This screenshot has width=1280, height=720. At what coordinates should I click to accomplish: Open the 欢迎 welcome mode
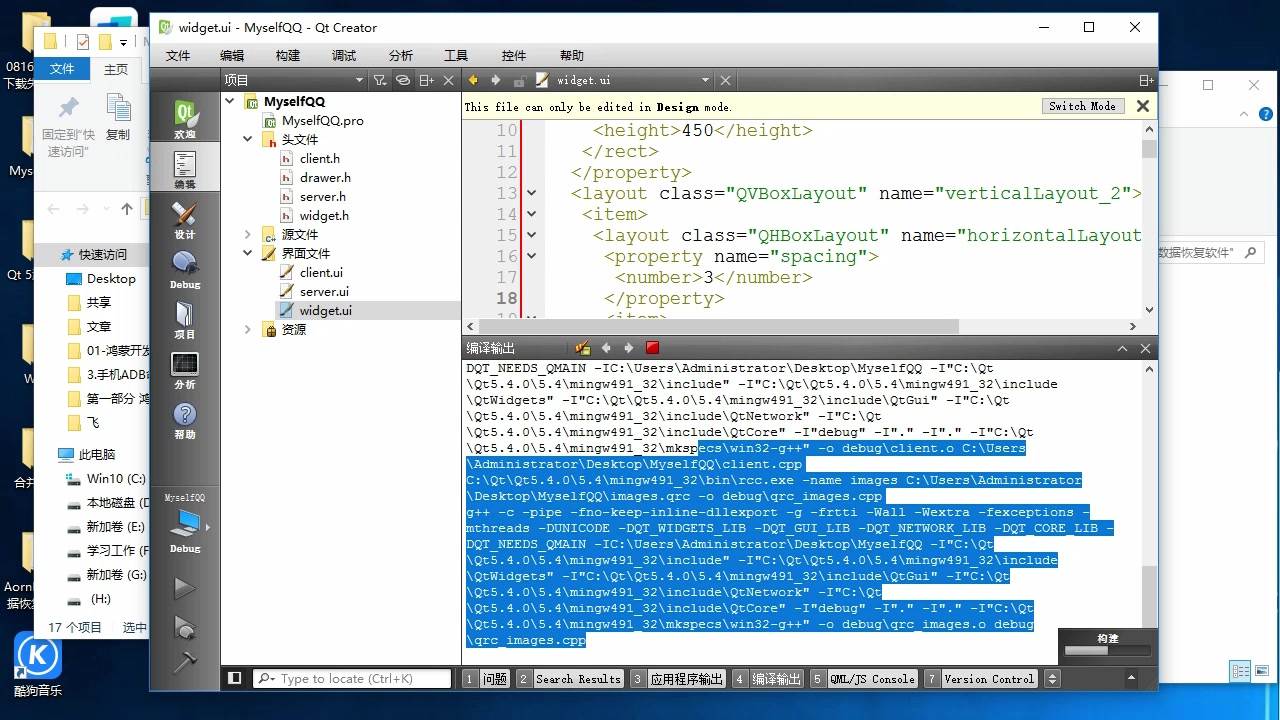click(185, 119)
